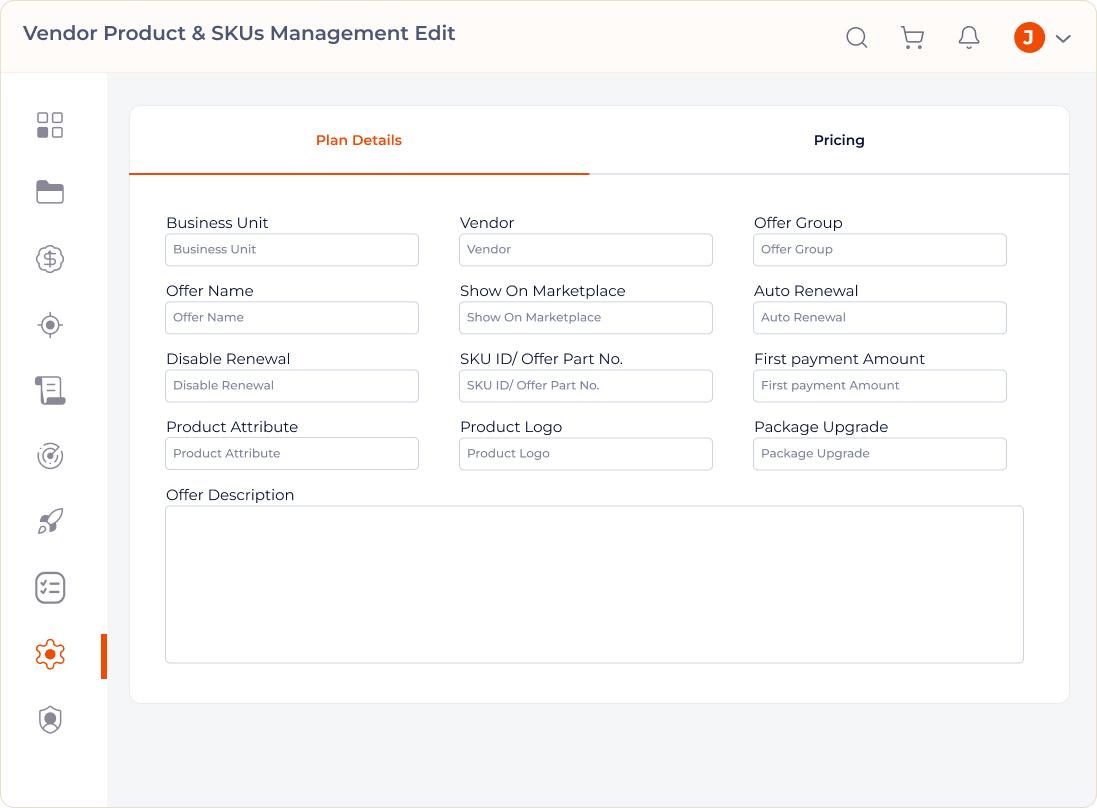The height and width of the screenshot is (808, 1097).
Task: Click the Offer Group input field
Action: (879, 250)
